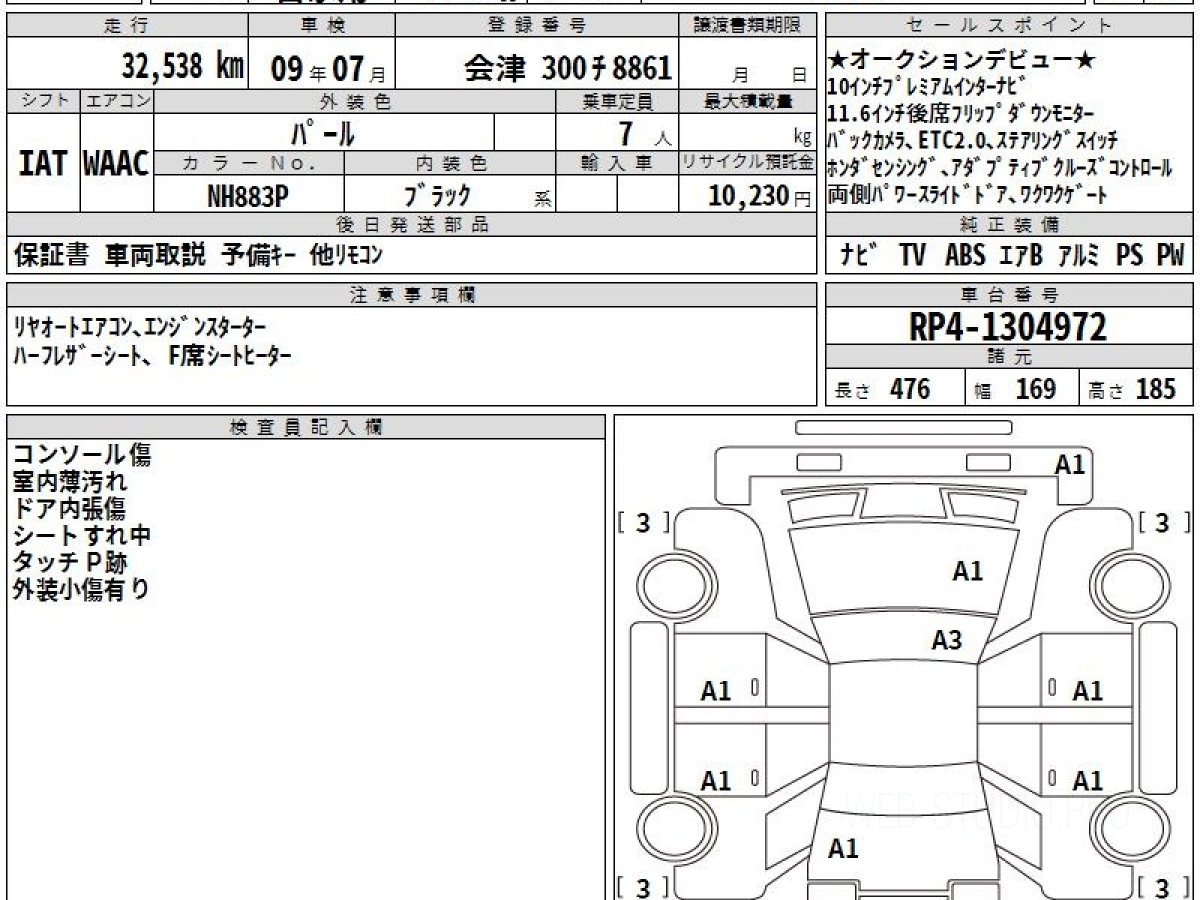This screenshot has width=1200, height=900.
Task: Select the width value 169
Action: pyautogui.click(x=1035, y=389)
